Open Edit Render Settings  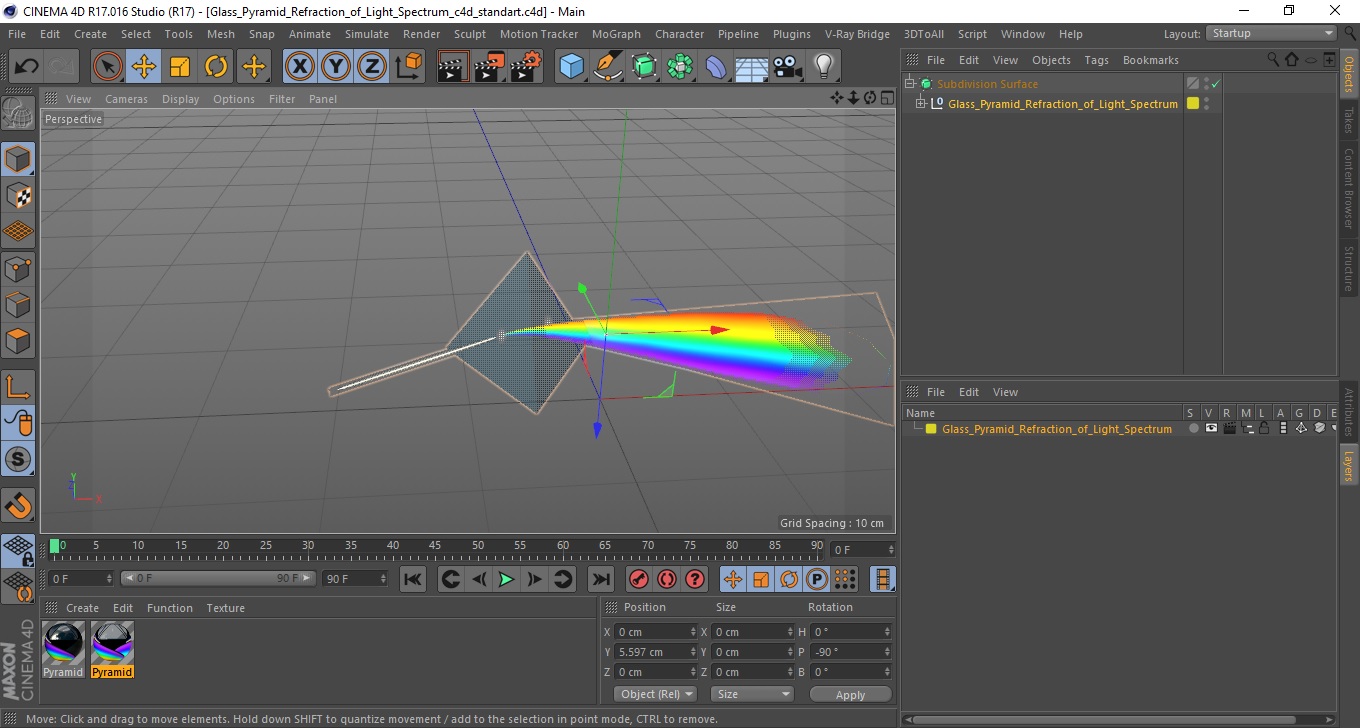tap(526, 67)
